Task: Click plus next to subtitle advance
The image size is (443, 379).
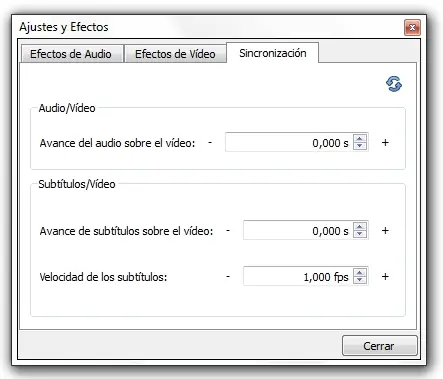Action: (x=385, y=230)
